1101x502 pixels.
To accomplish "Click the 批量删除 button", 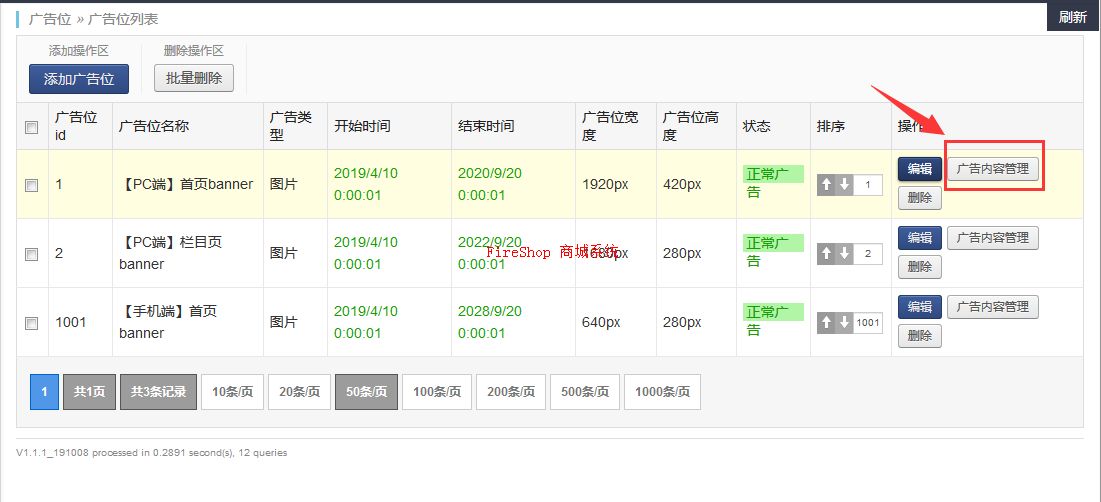I will coord(194,78).
